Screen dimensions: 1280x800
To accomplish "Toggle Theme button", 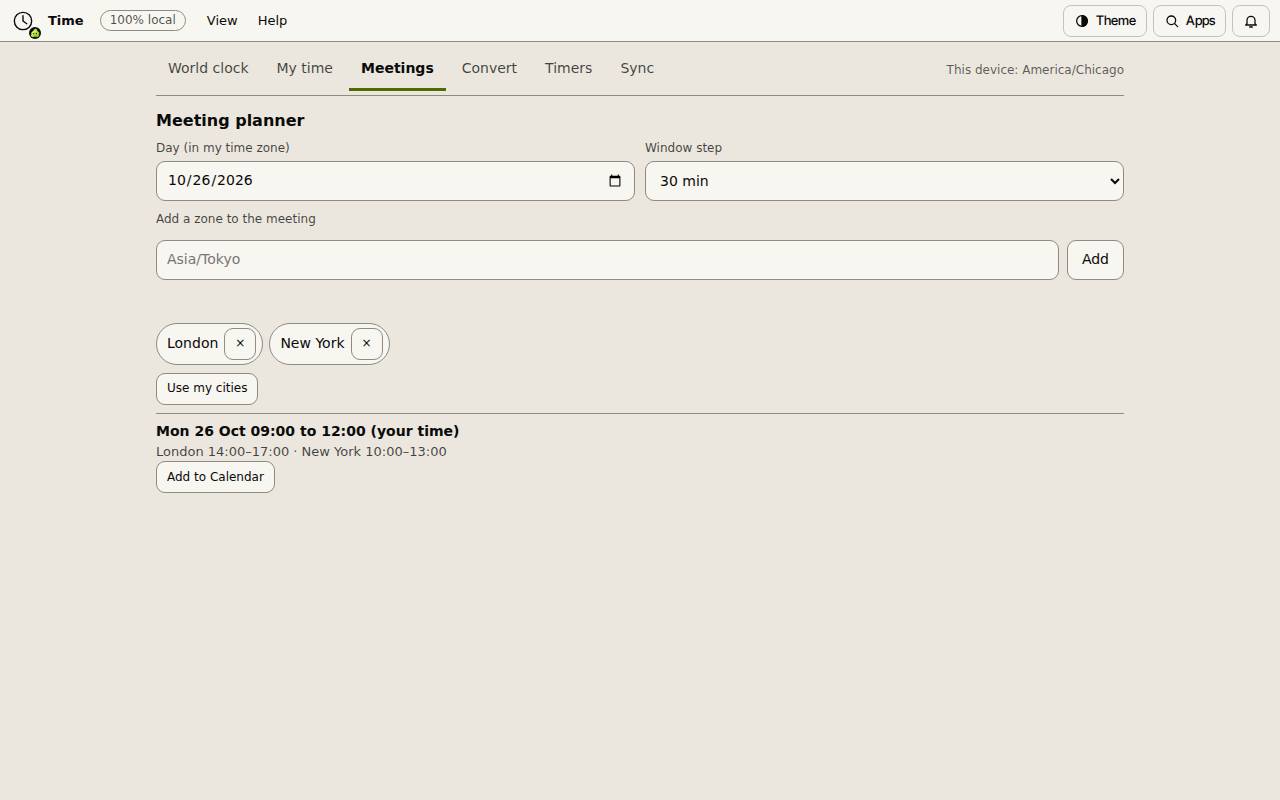I will click(1105, 21).
